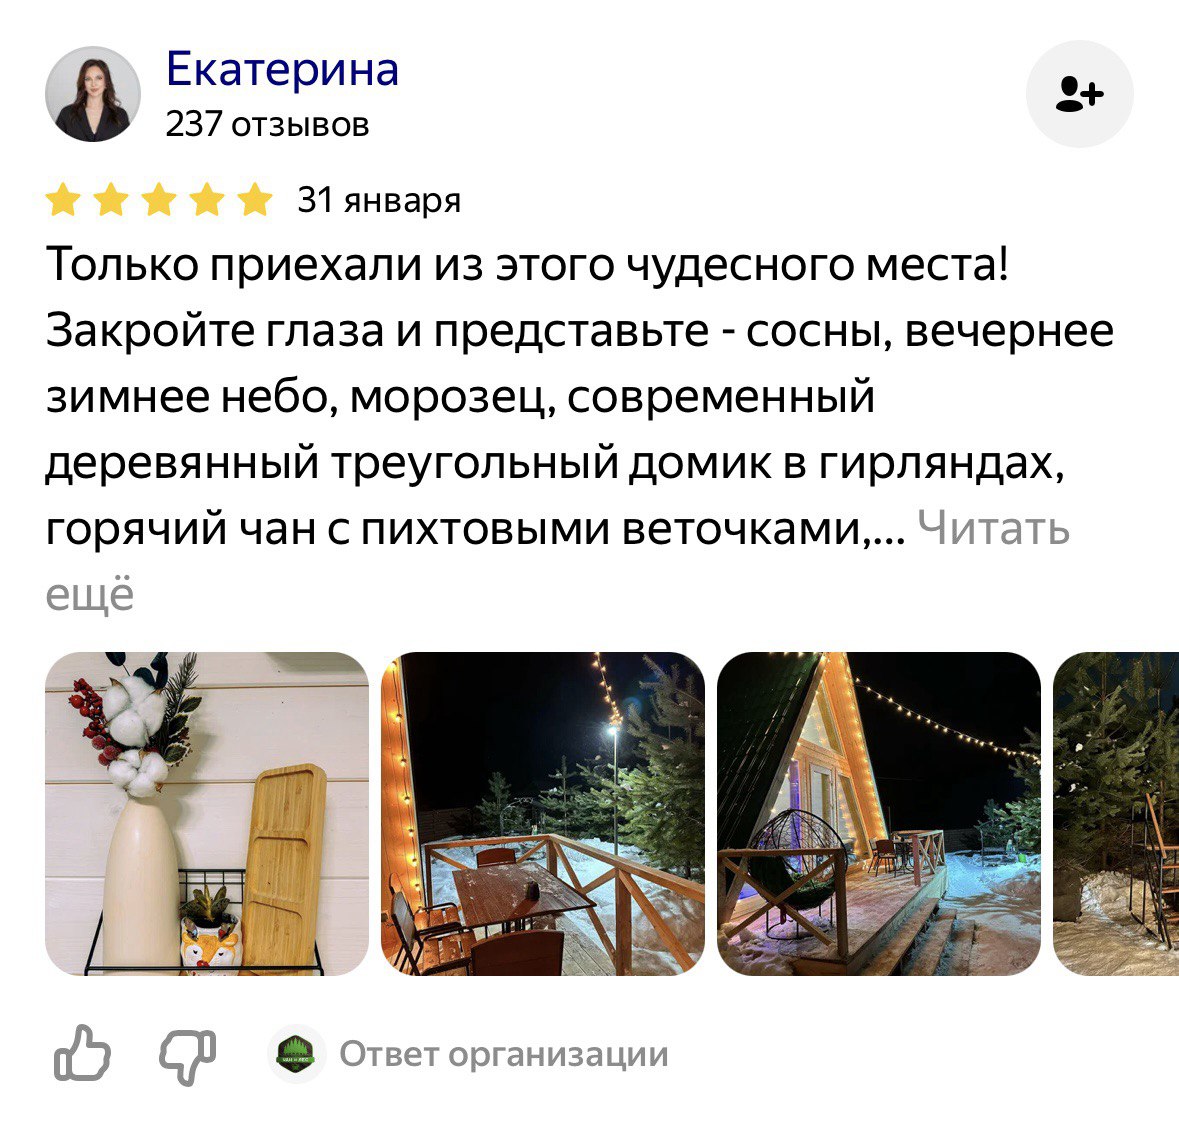
Task: Click the third yellow rating star
Action: (159, 200)
